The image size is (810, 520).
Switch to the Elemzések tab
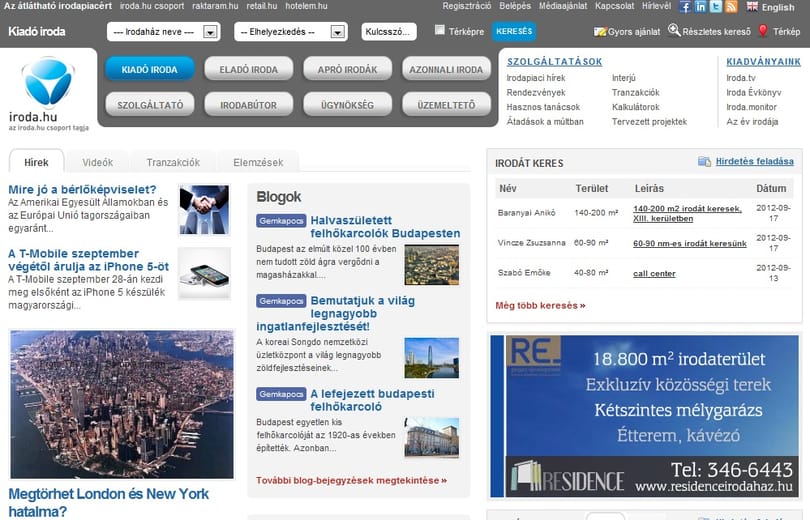pyautogui.click(x=258, y=162)
